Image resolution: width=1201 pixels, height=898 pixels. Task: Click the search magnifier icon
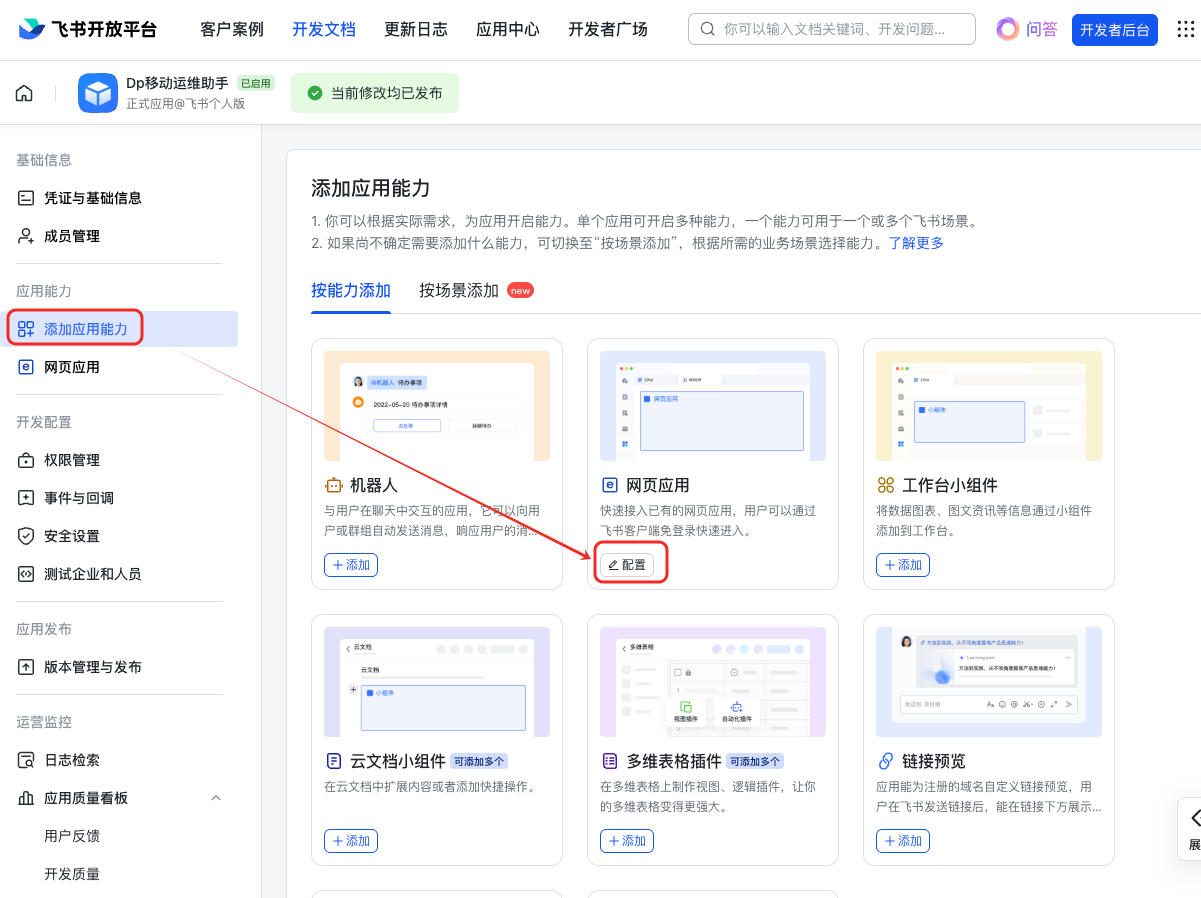pyautogui.click(x=708, y=29)
